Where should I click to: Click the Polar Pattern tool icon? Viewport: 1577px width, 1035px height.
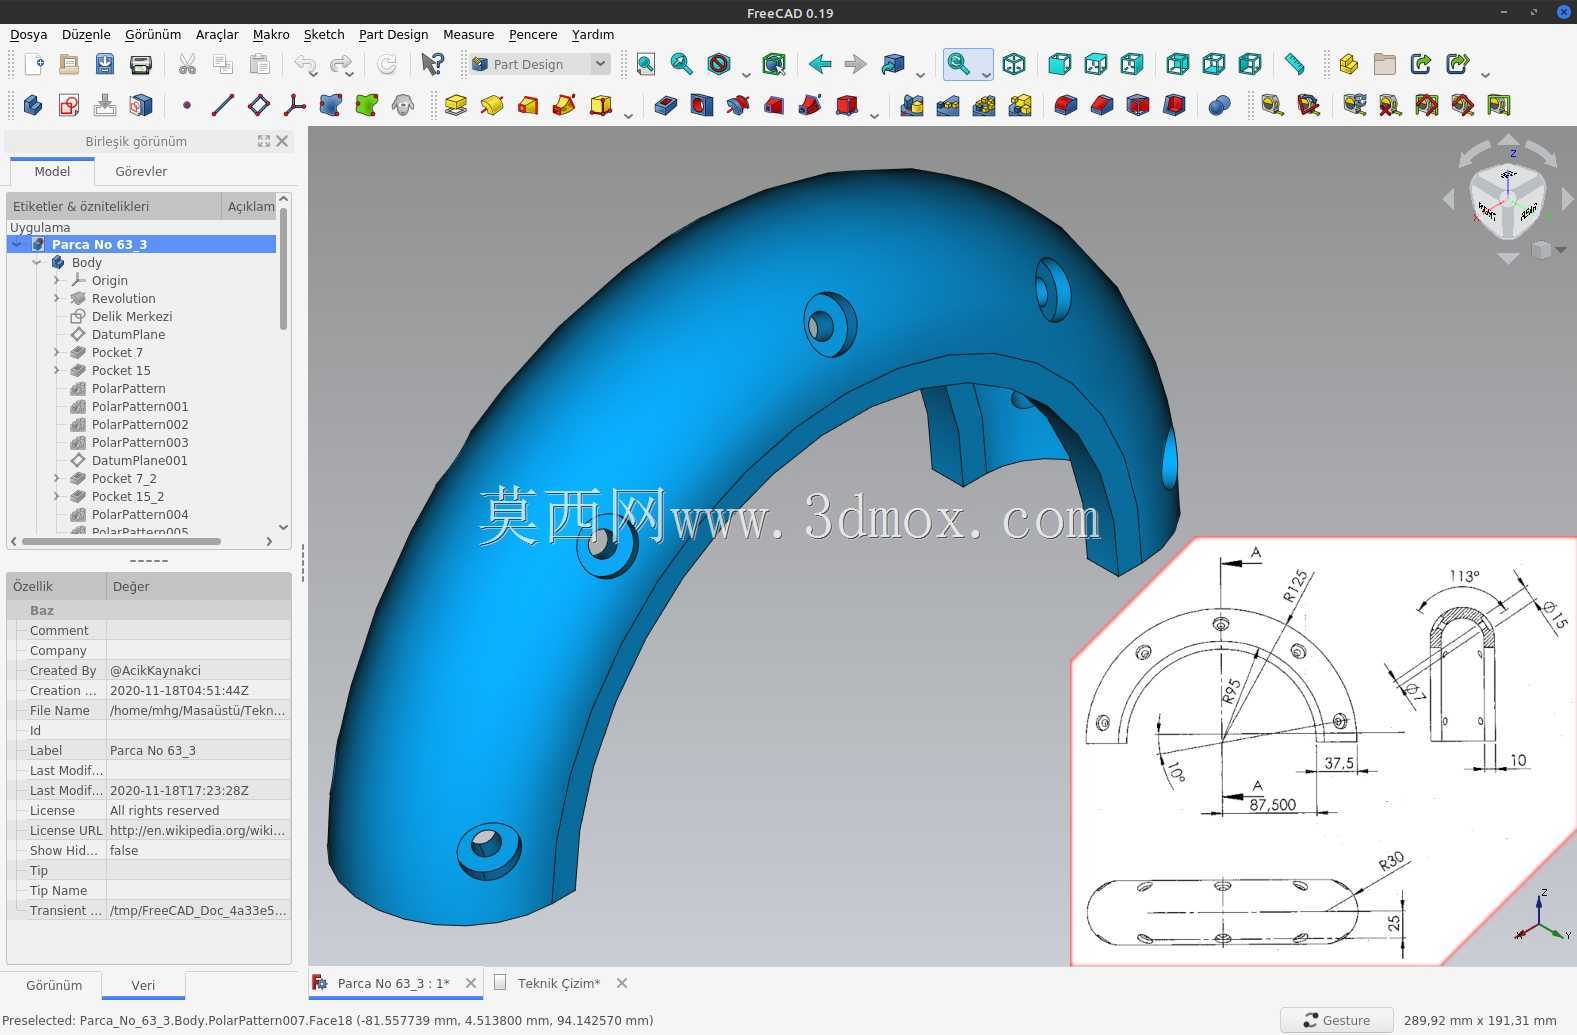click(984, 105)
